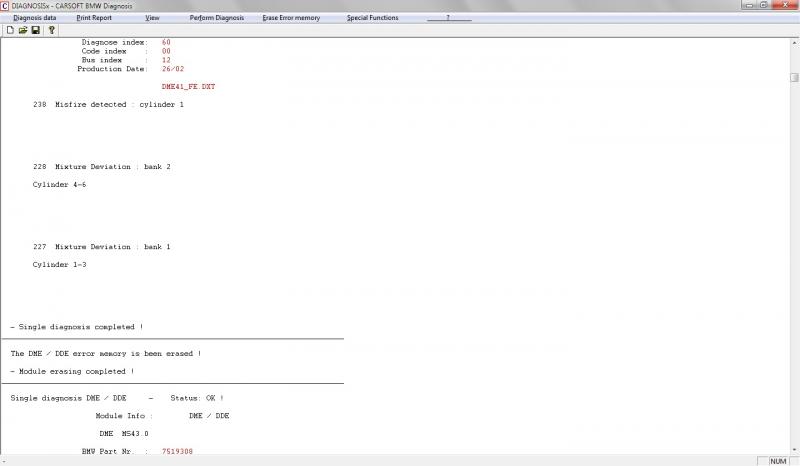The image size is (800, 466).
Task: Click the Carsoft app icon in title bar
Action: (x=5, y=5)
